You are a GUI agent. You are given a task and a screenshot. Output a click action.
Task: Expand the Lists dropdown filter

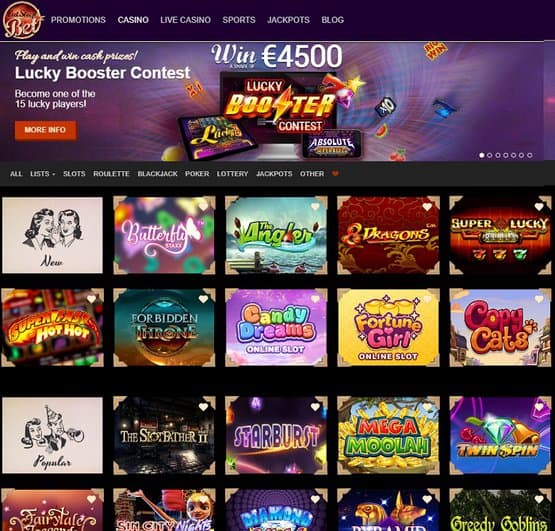point(42,174)
